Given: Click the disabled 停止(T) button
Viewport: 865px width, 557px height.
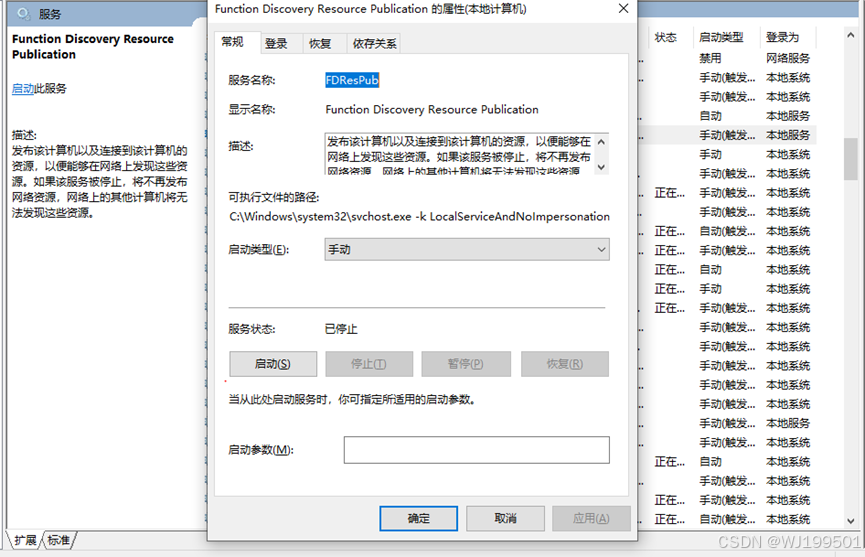Looking at the screenshot, I should point(369,364).
